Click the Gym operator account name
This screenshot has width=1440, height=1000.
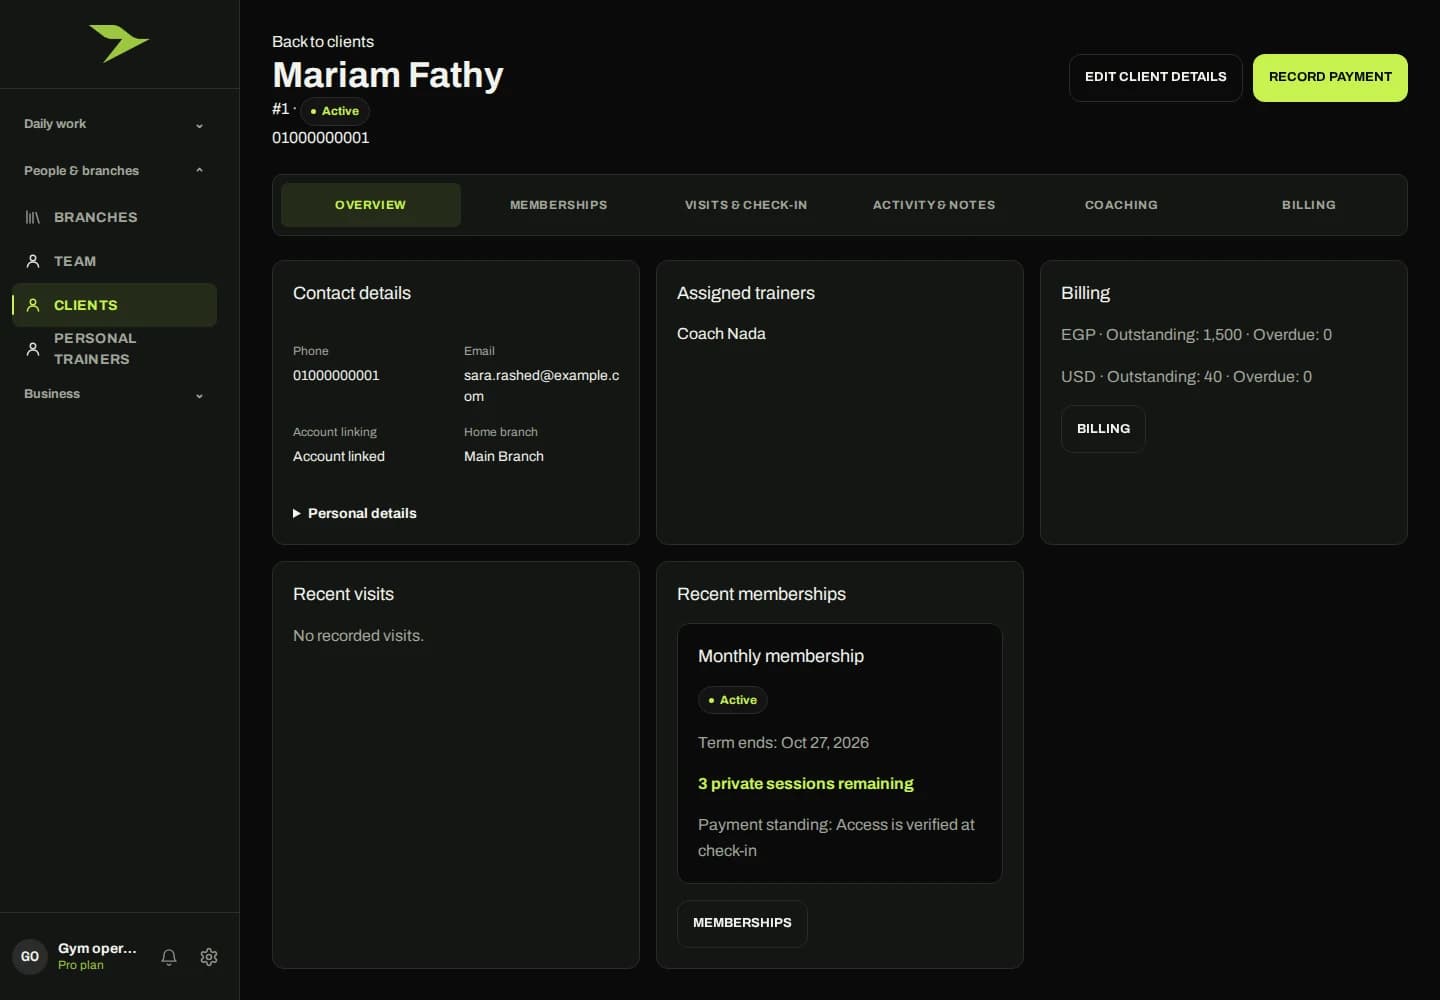click(97, 948)
